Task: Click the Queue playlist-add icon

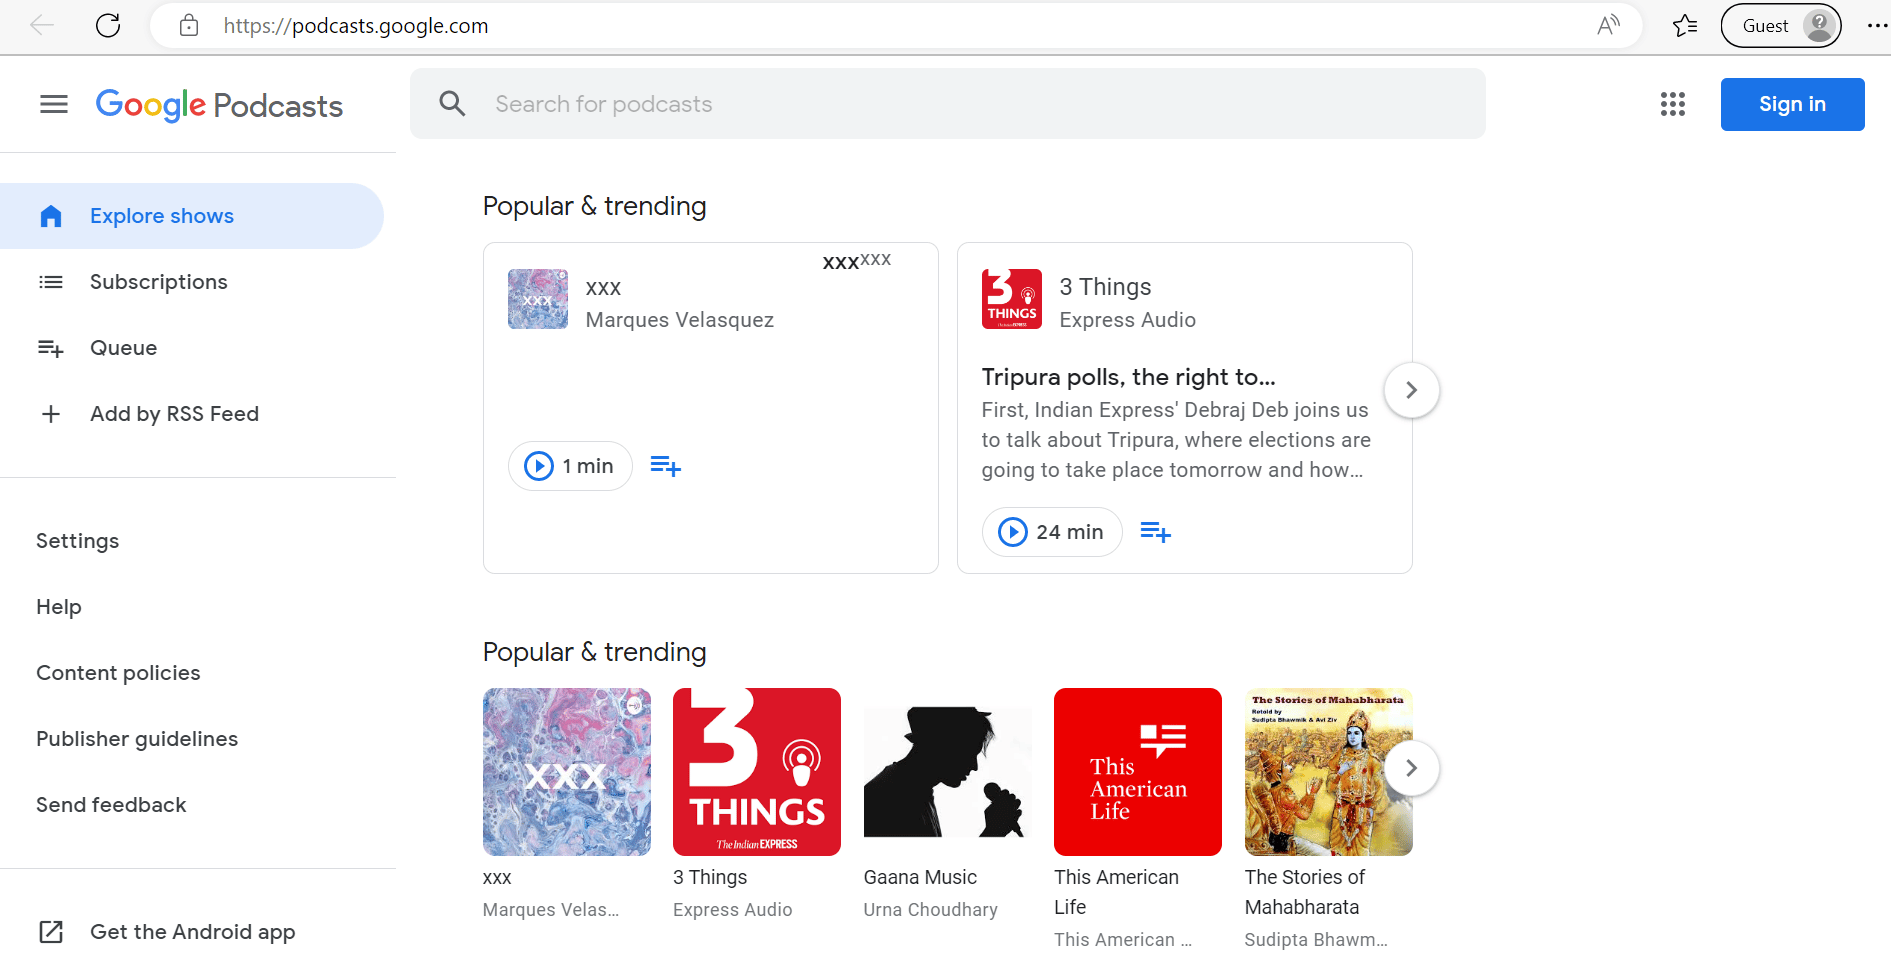Action: click(x=51, y=348)
